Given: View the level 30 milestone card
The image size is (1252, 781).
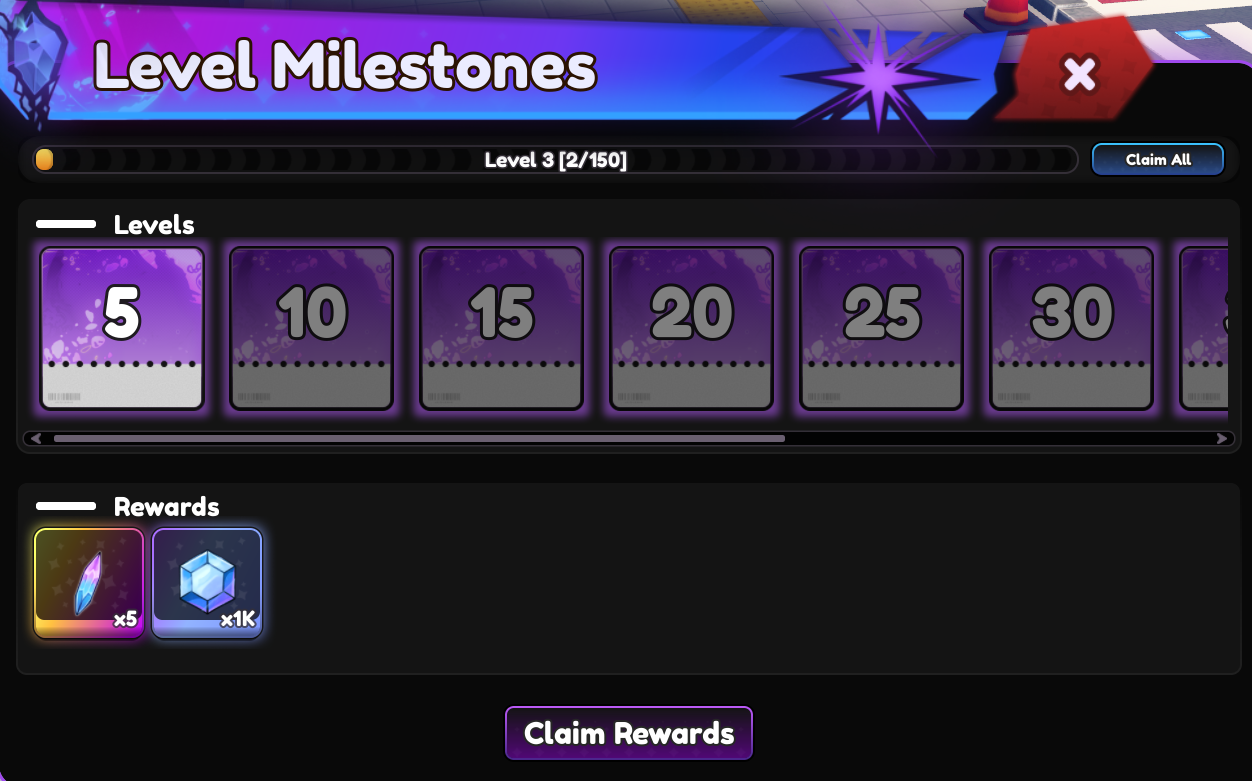Looking at the screenshot, I should pyautogui.click(x=1072, y=329).
